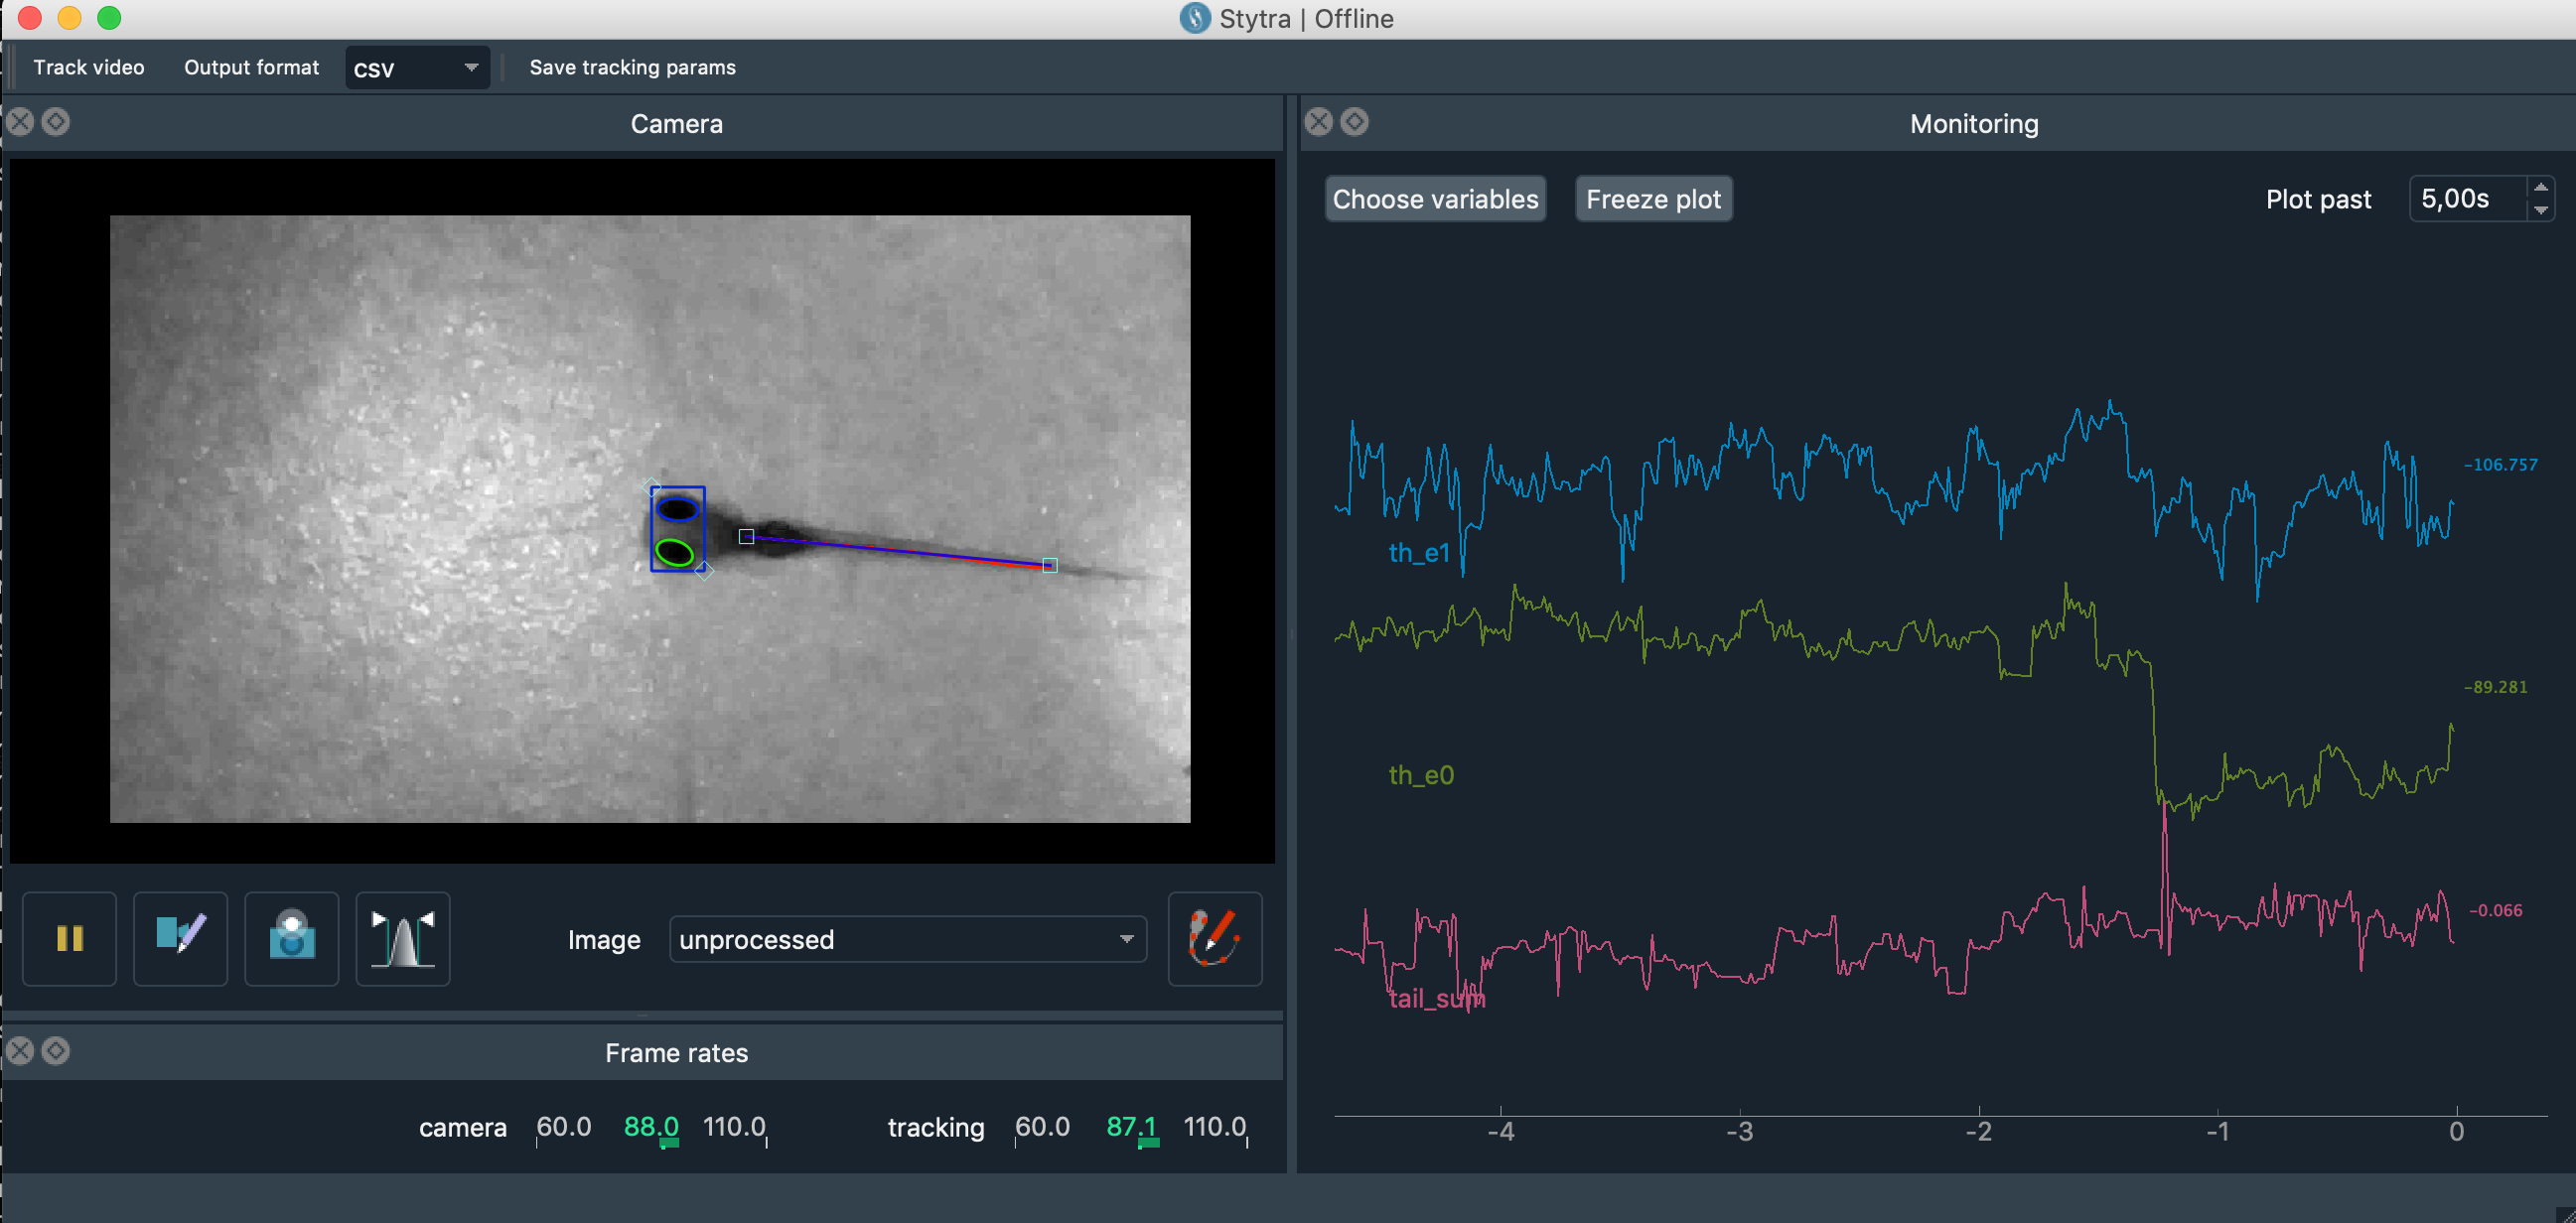Increase the Plot past time value
Screen dimensions: 2576x1223
click(2540, 188)
